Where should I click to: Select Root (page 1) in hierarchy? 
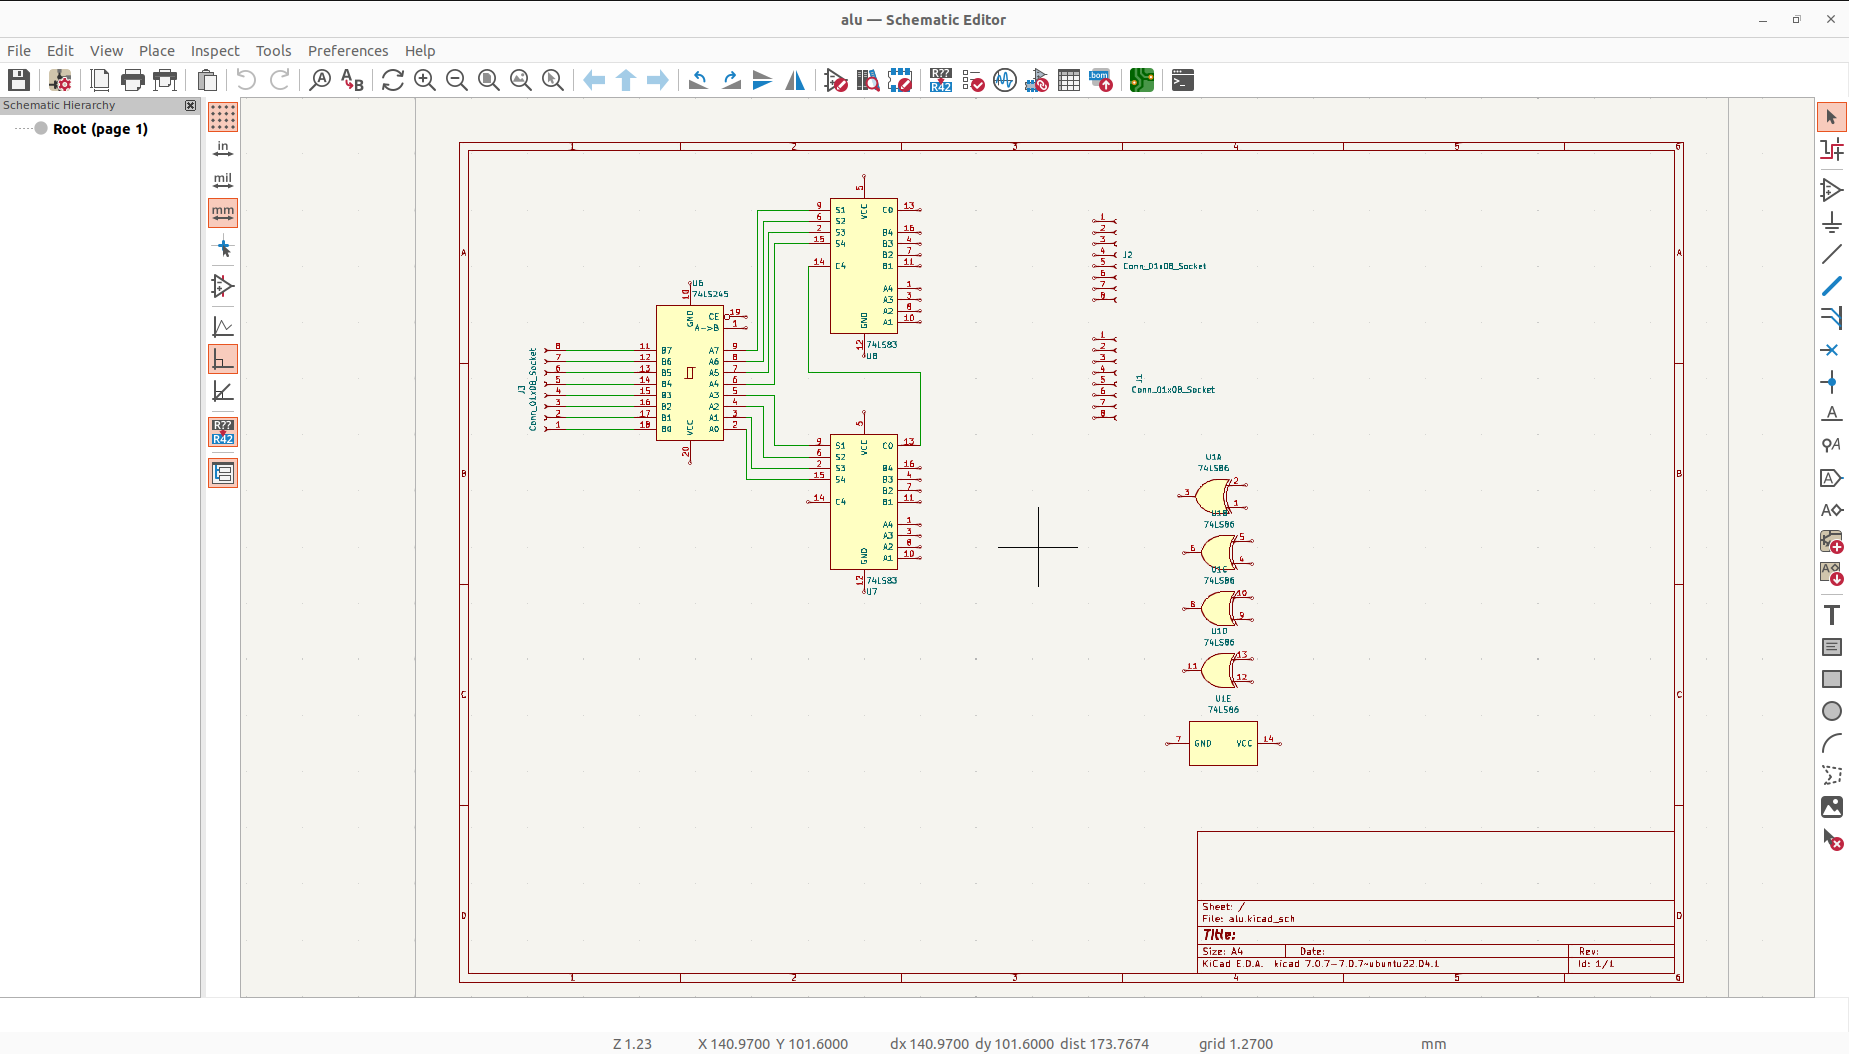point(100,129)
